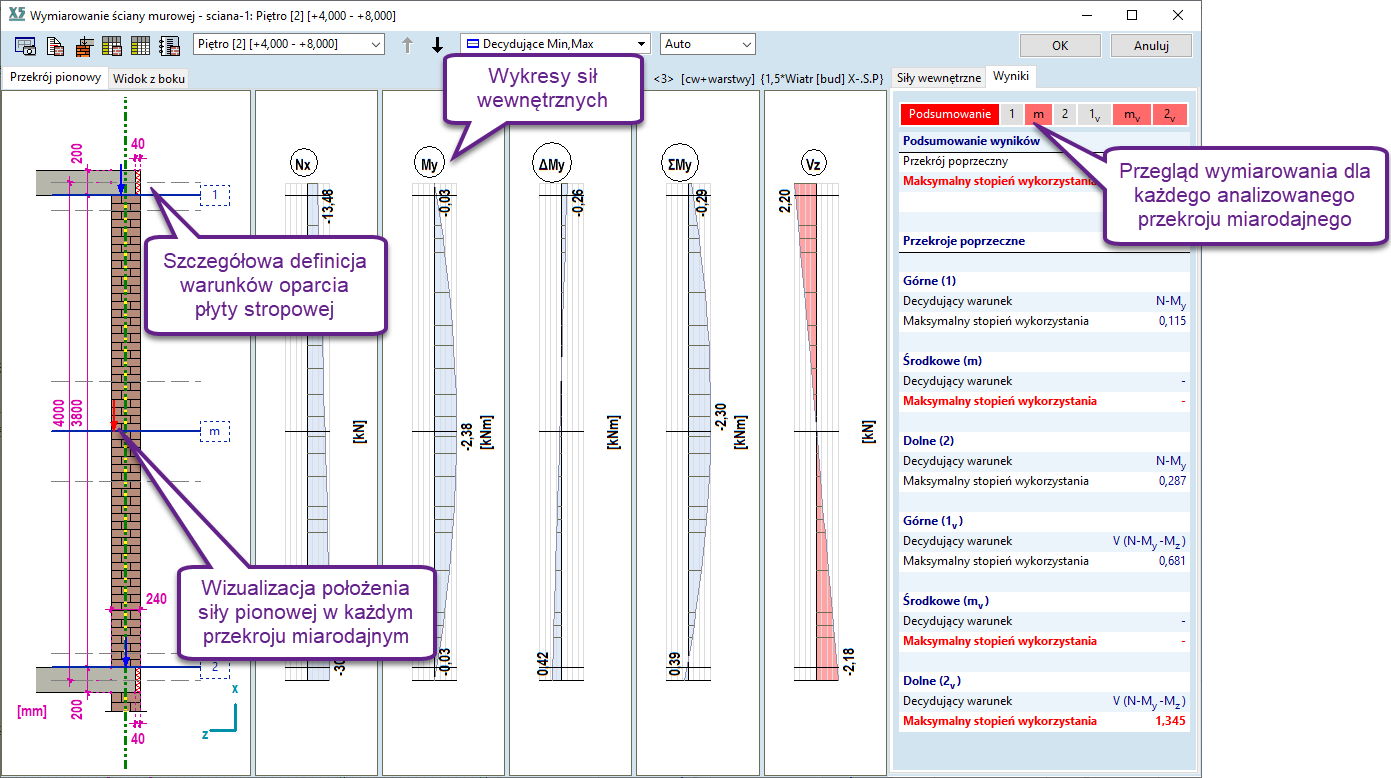Click table grid icon left of notebook icon

click(141, 45)
